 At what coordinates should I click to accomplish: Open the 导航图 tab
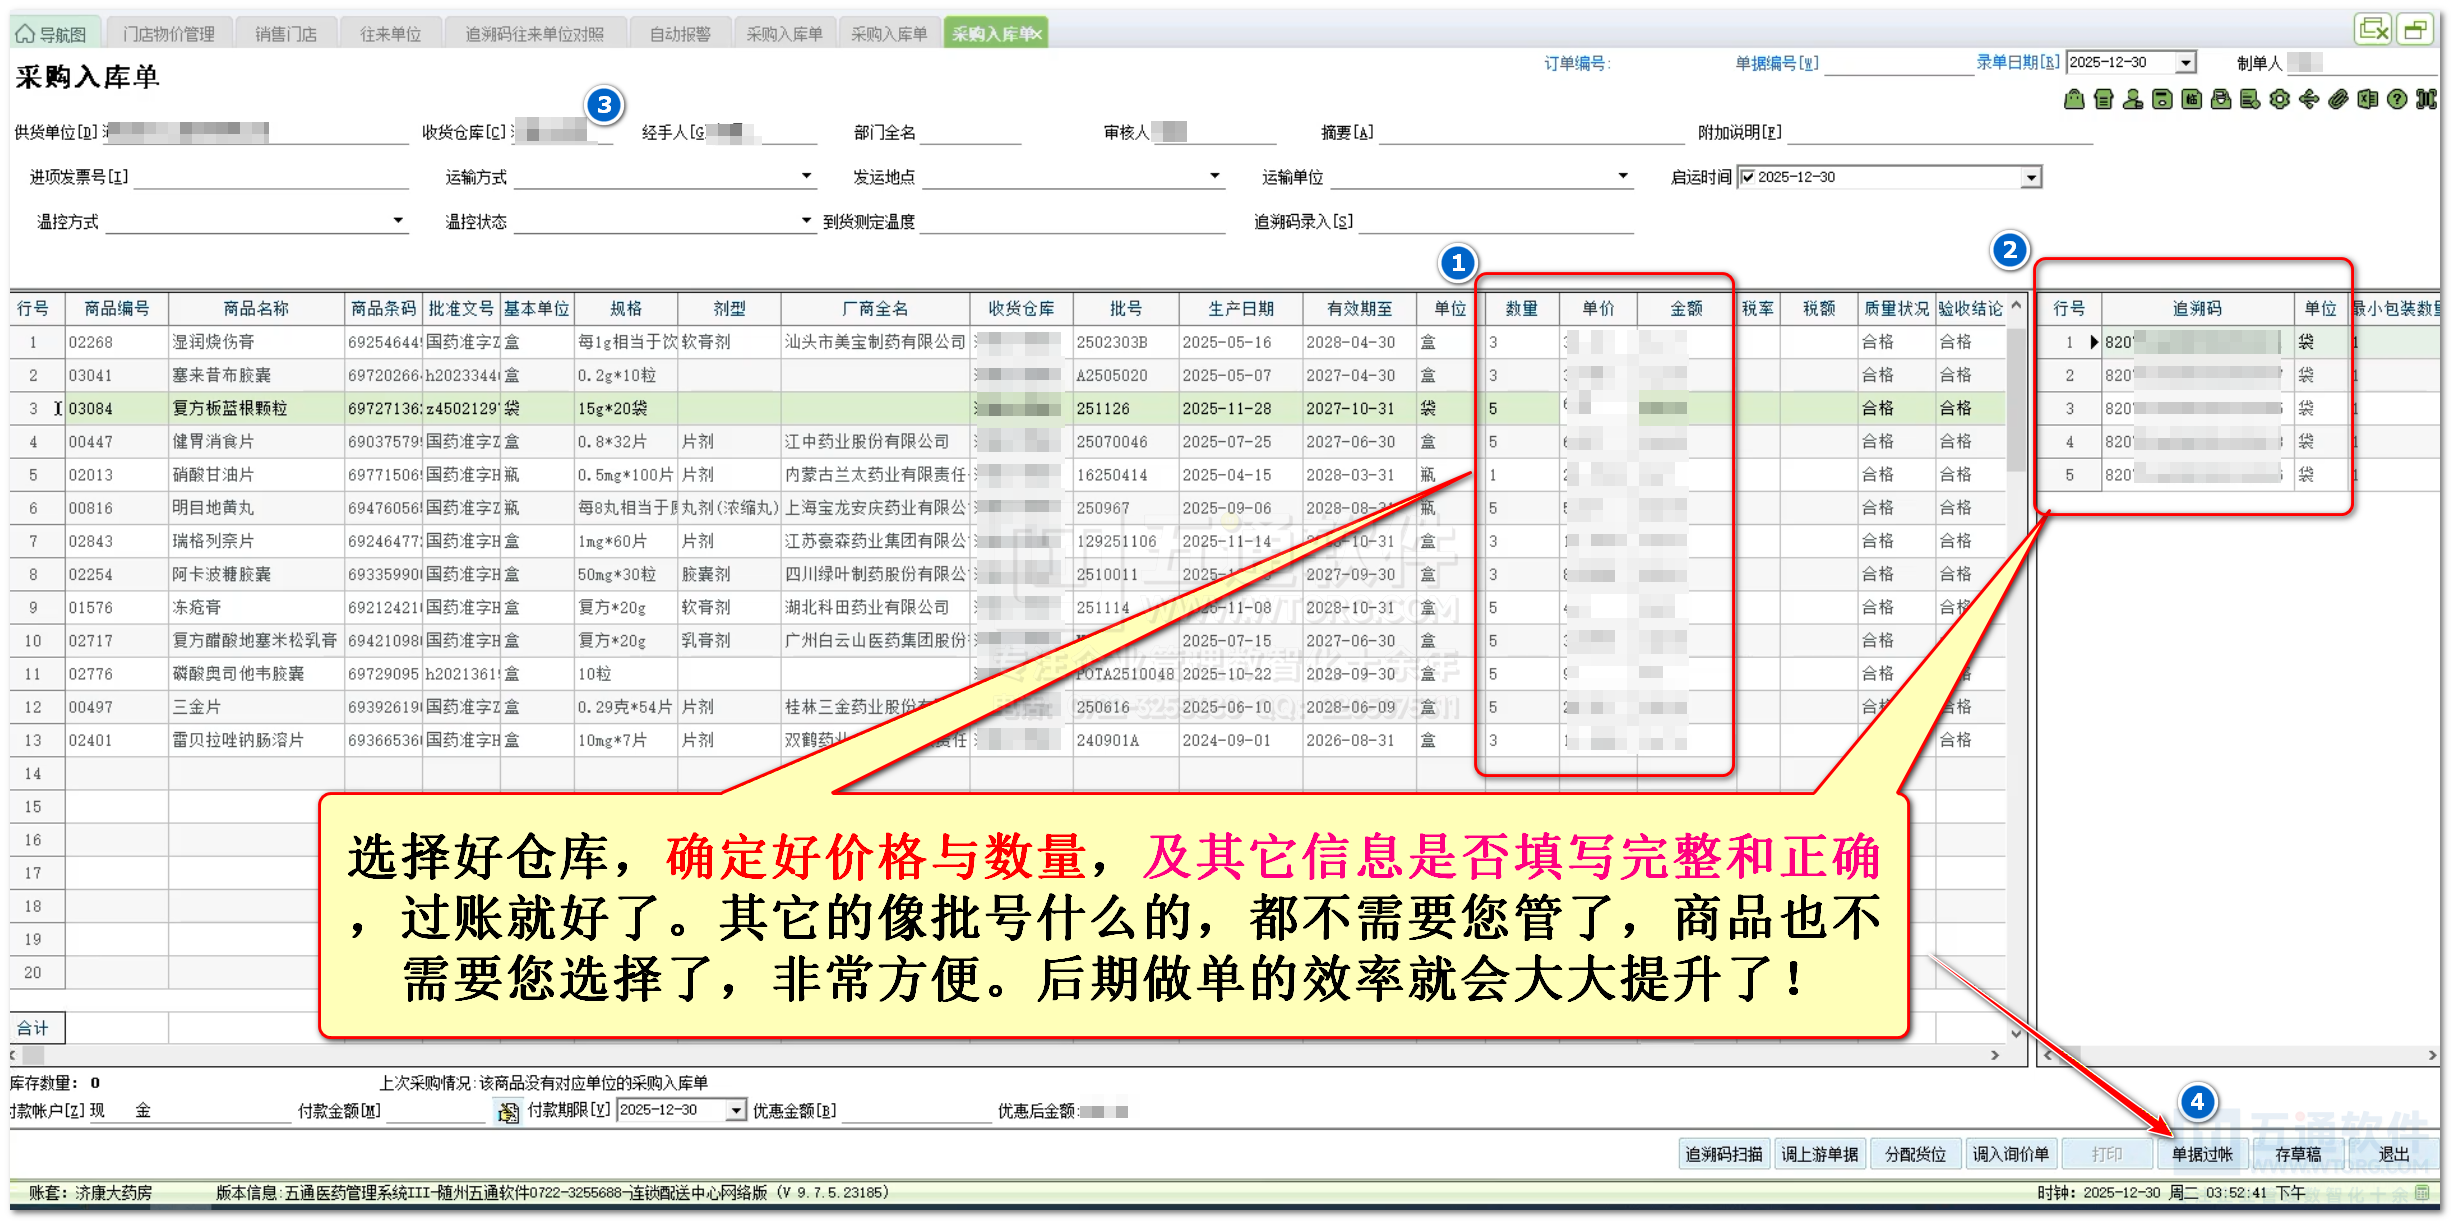53,34
